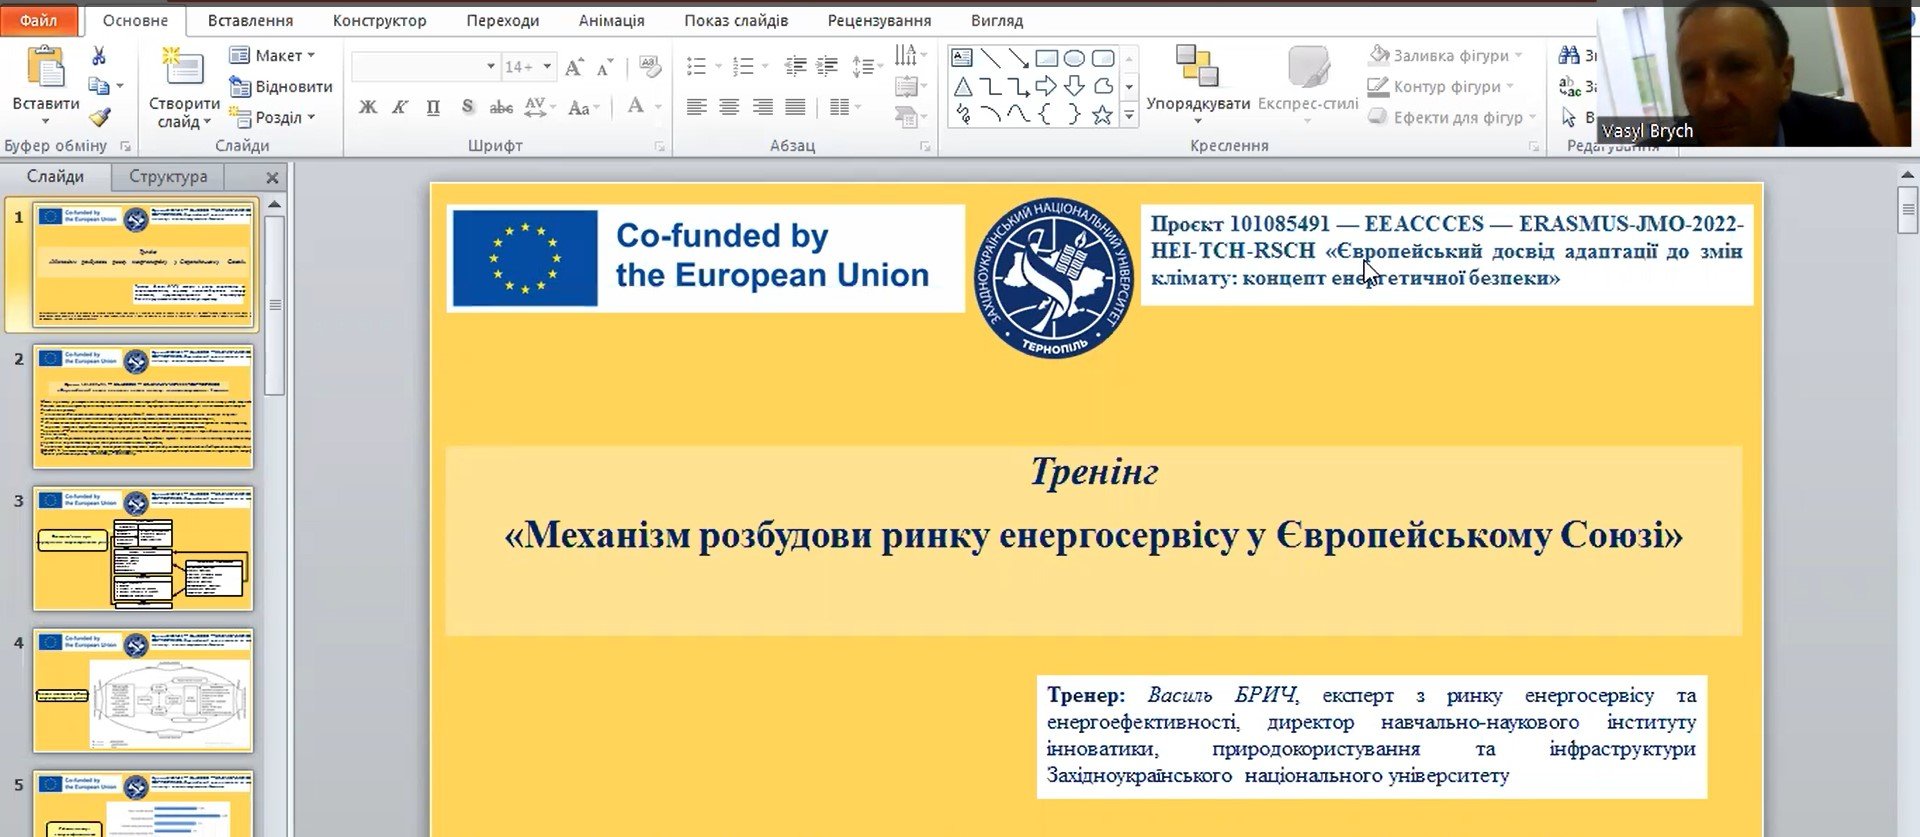1920x837 pixels.
Task: Select the down block arrow shape
Action: pos(1074,86)
